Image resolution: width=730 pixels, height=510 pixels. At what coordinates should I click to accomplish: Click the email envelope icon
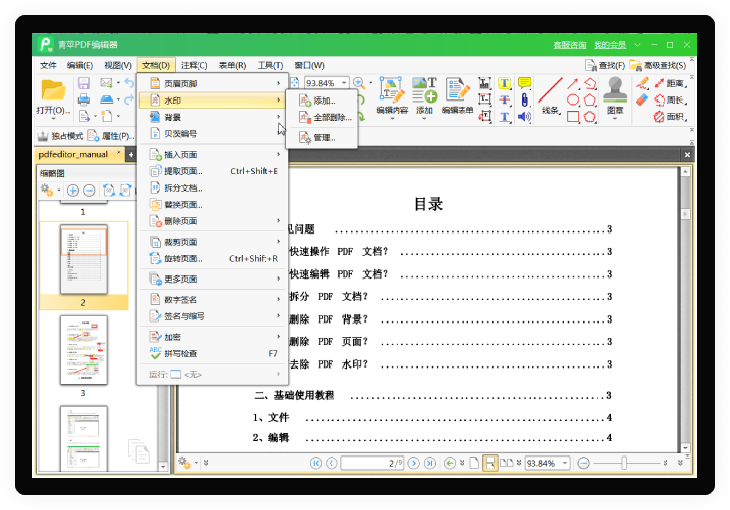pos(106,83)
